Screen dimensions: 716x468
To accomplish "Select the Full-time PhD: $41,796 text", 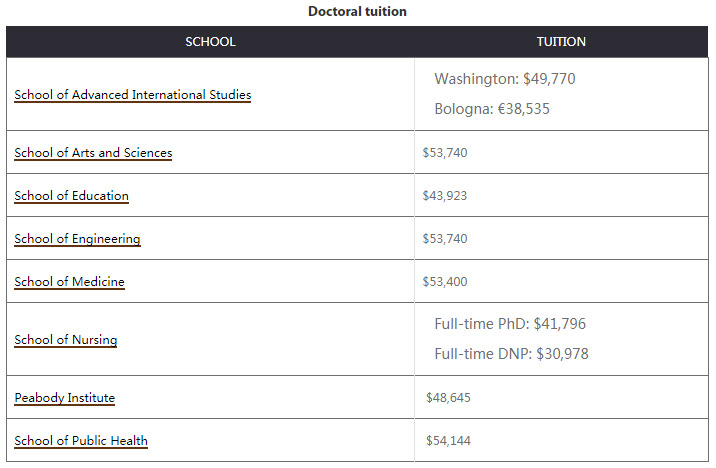I will (x=509, y=324).
